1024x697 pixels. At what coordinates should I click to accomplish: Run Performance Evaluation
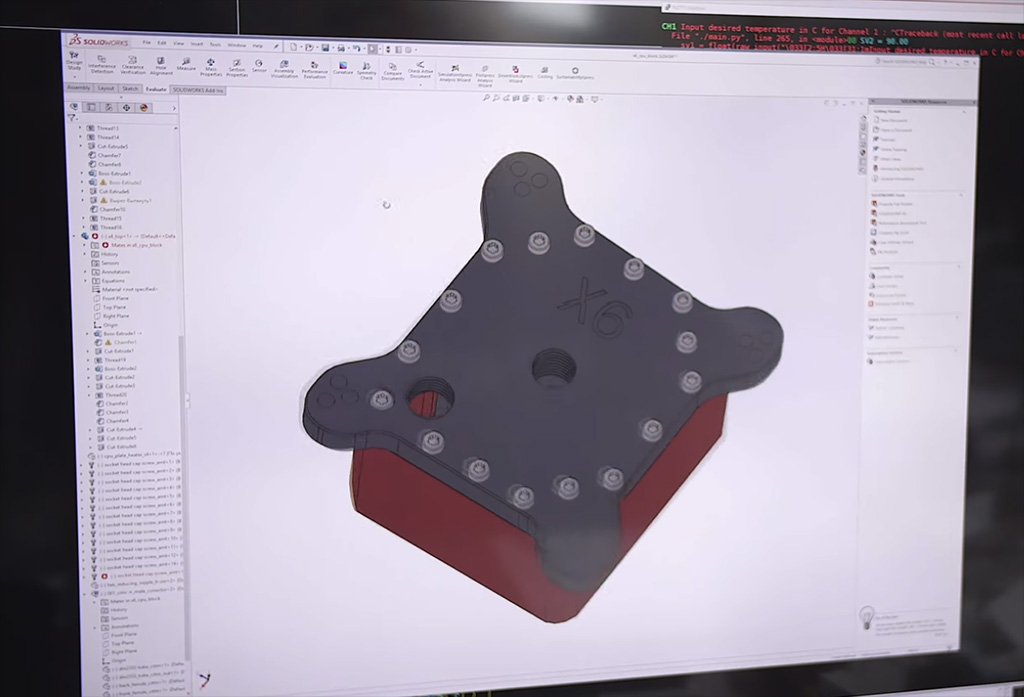click(x=314, y=69)
